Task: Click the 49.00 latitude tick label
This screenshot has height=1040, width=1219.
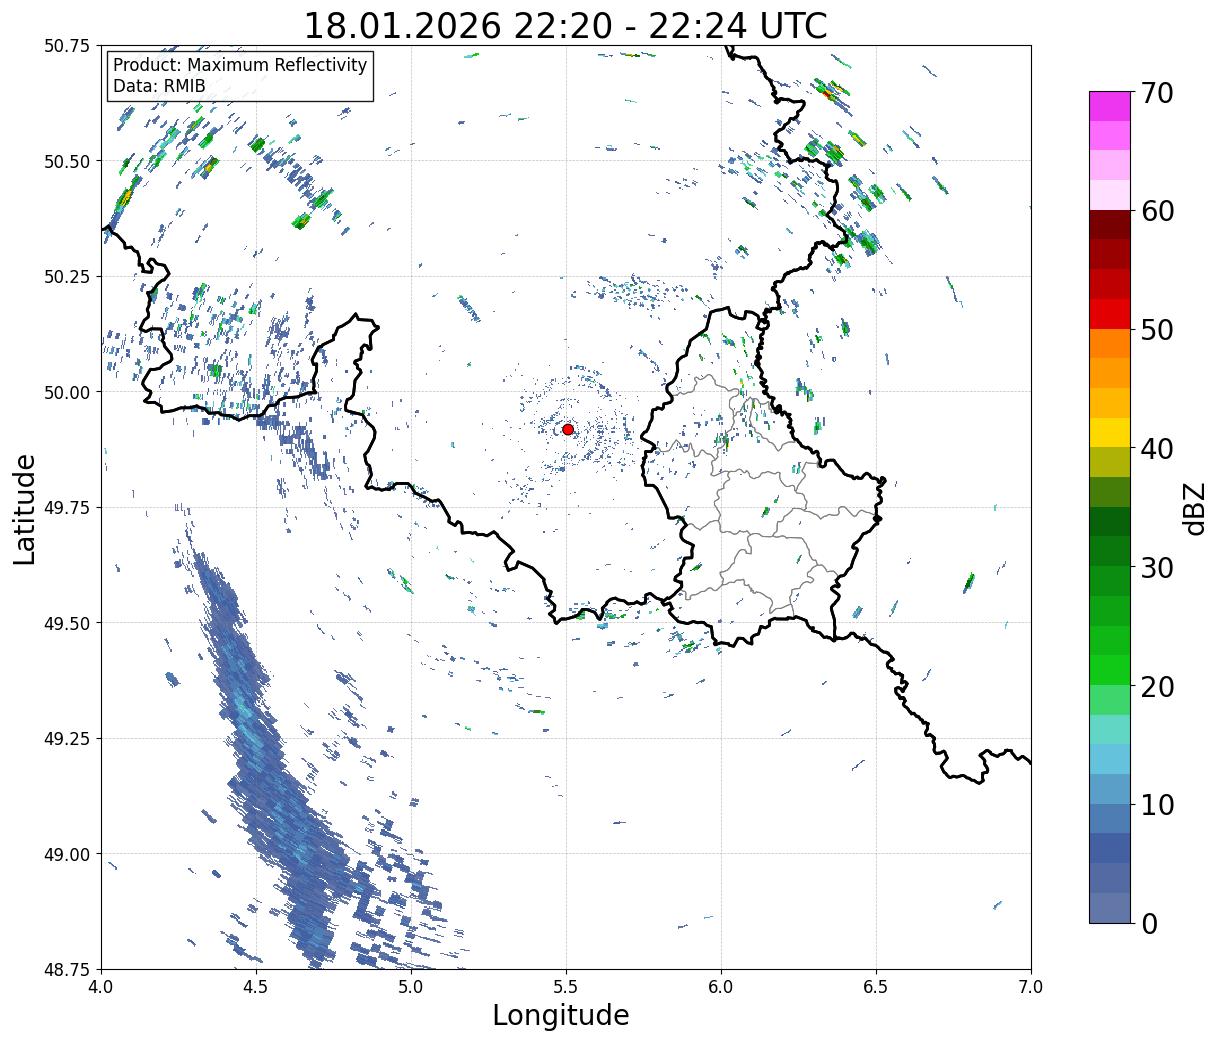Action: [66, 854]
